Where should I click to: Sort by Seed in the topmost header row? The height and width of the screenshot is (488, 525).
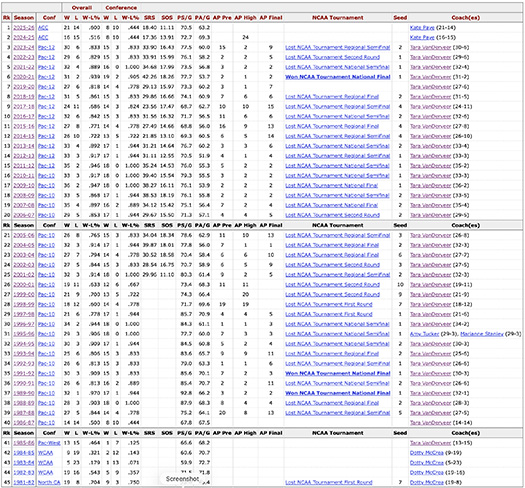click(x=400, y=17)
